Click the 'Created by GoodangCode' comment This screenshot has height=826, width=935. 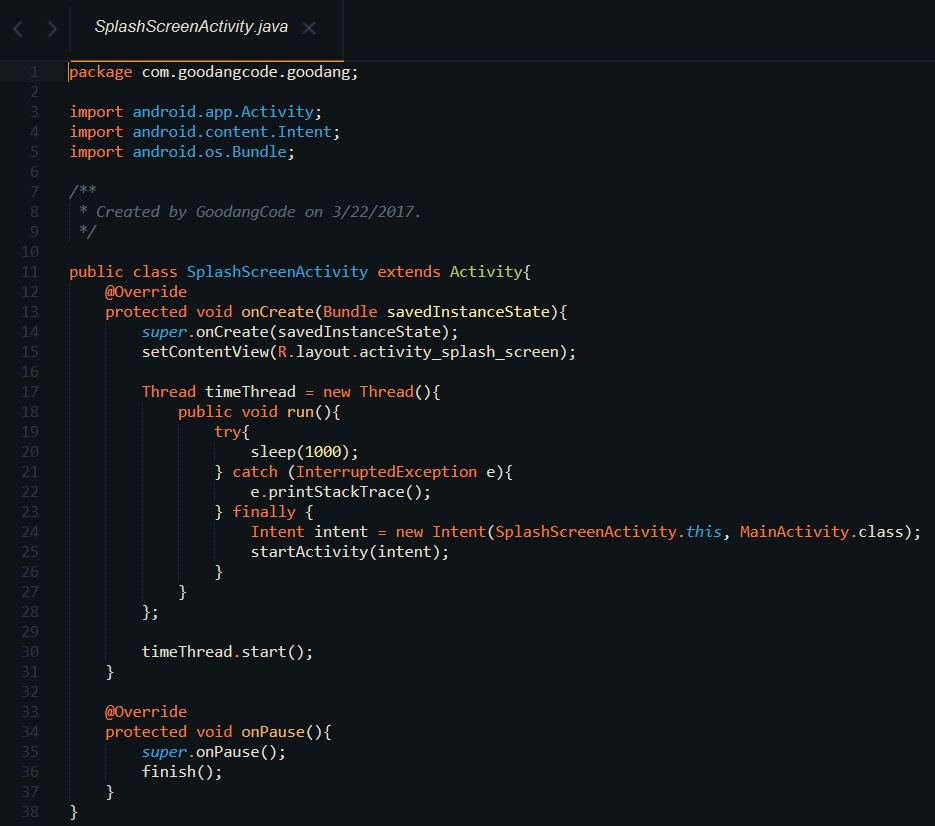click(196, 212)
